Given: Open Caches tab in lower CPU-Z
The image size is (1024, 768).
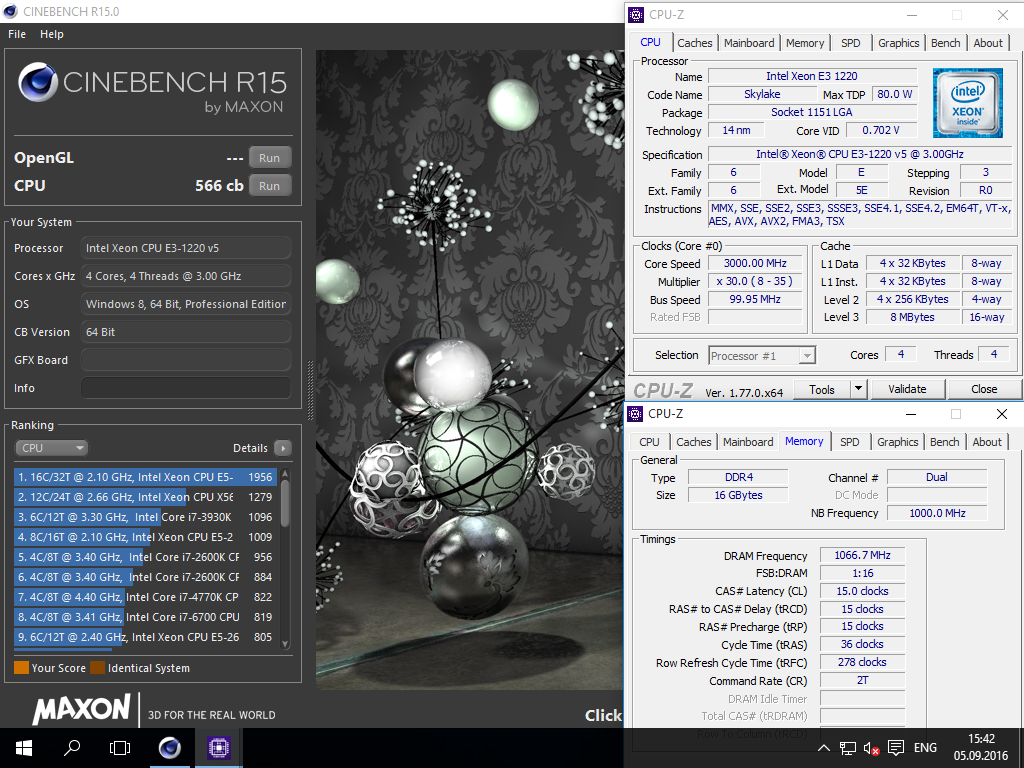Looking at the screenshot, I should (x=694, y=442).
